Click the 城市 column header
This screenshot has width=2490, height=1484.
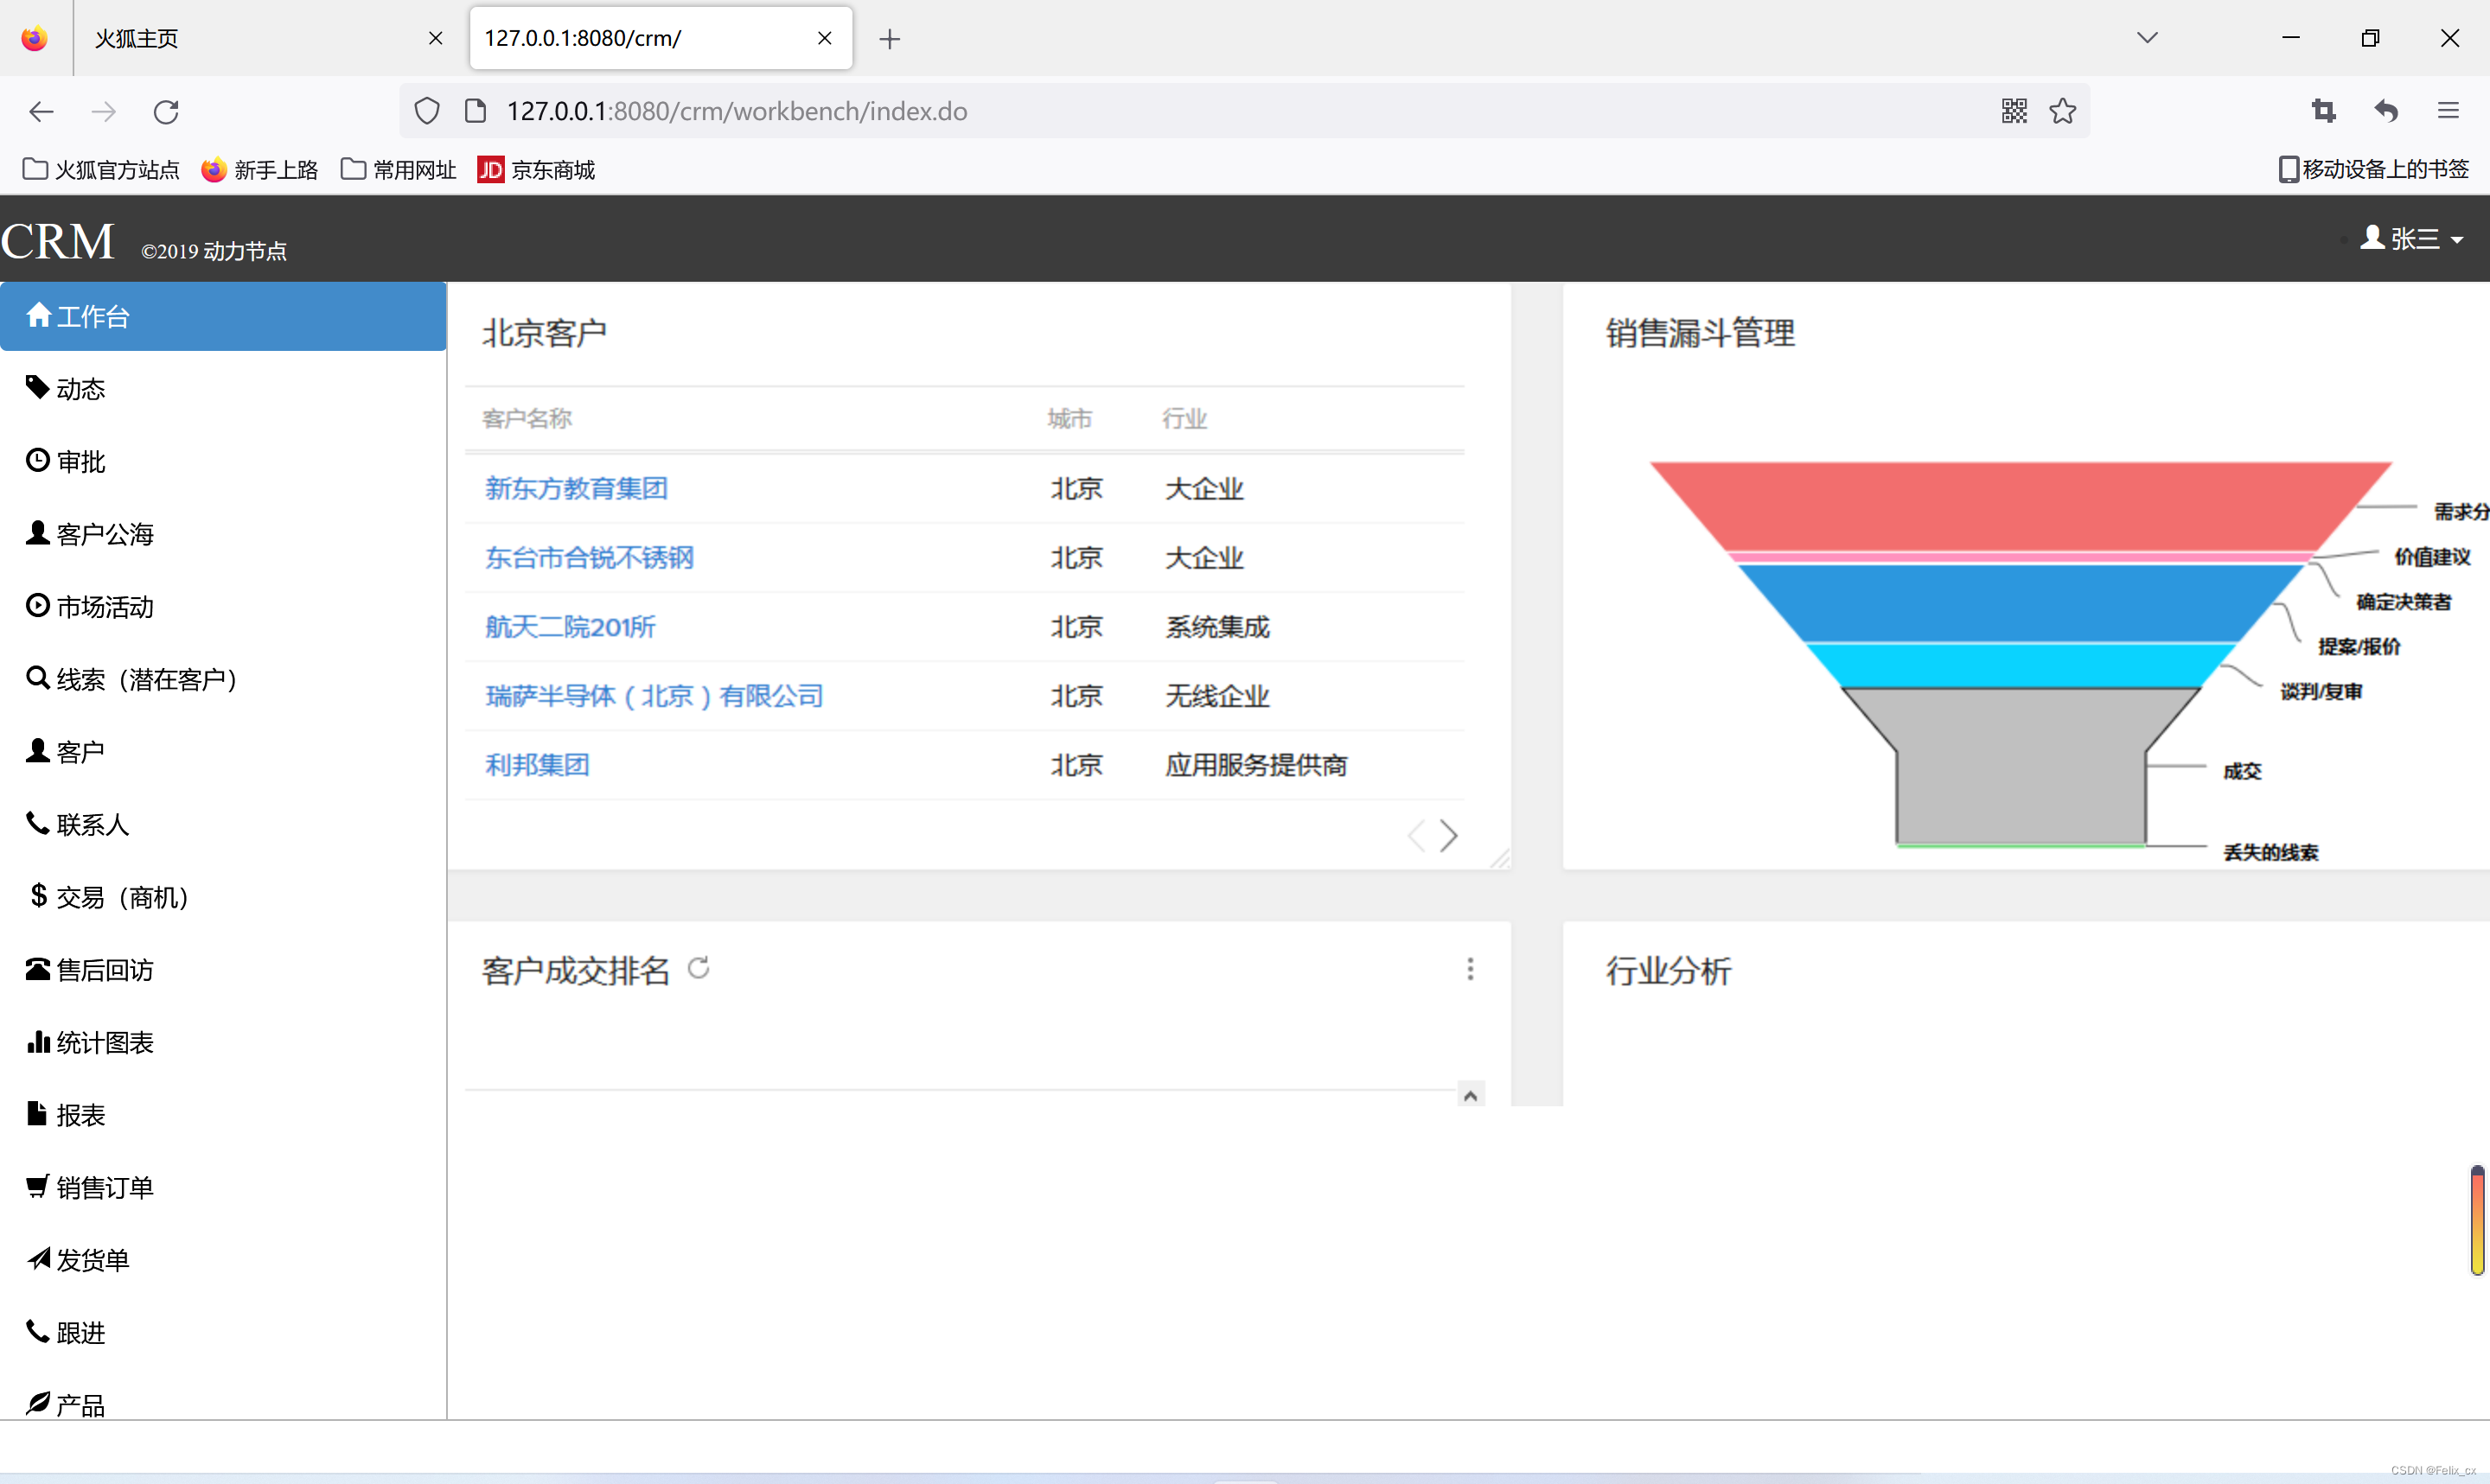[1070, 419]
